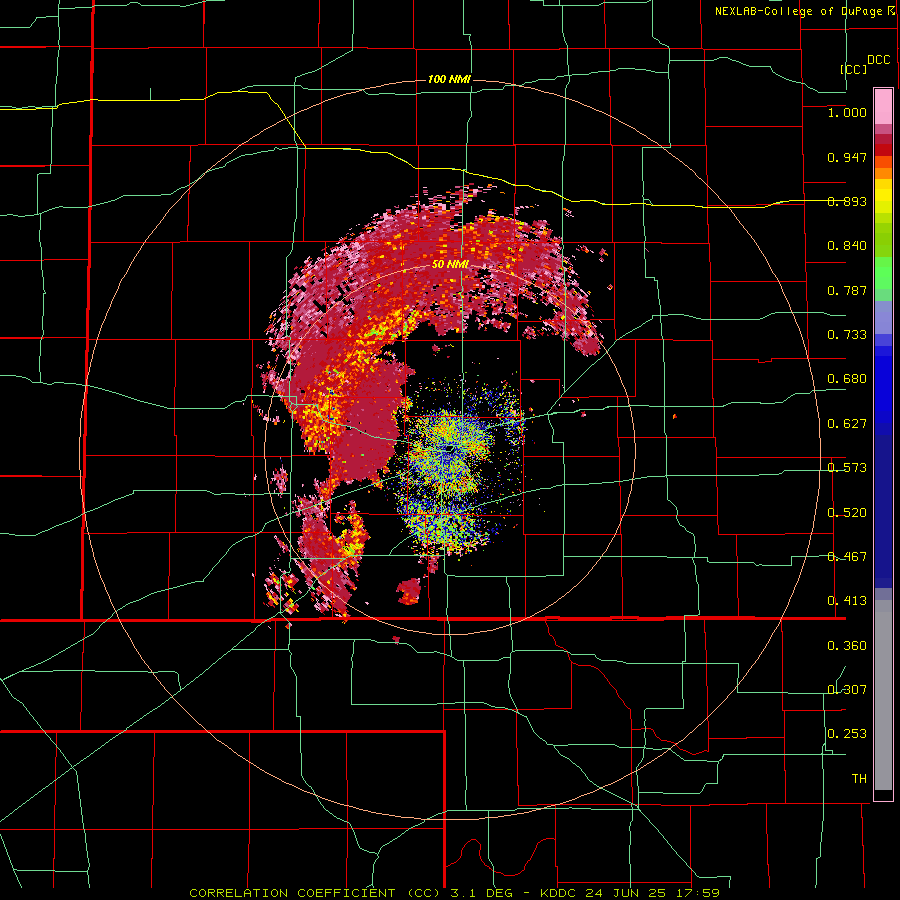Image resolution: width=900 pixels, height=900 pixels.
Task: Pick the periwinkle swatch on color bar
Action: coord(883,317)
